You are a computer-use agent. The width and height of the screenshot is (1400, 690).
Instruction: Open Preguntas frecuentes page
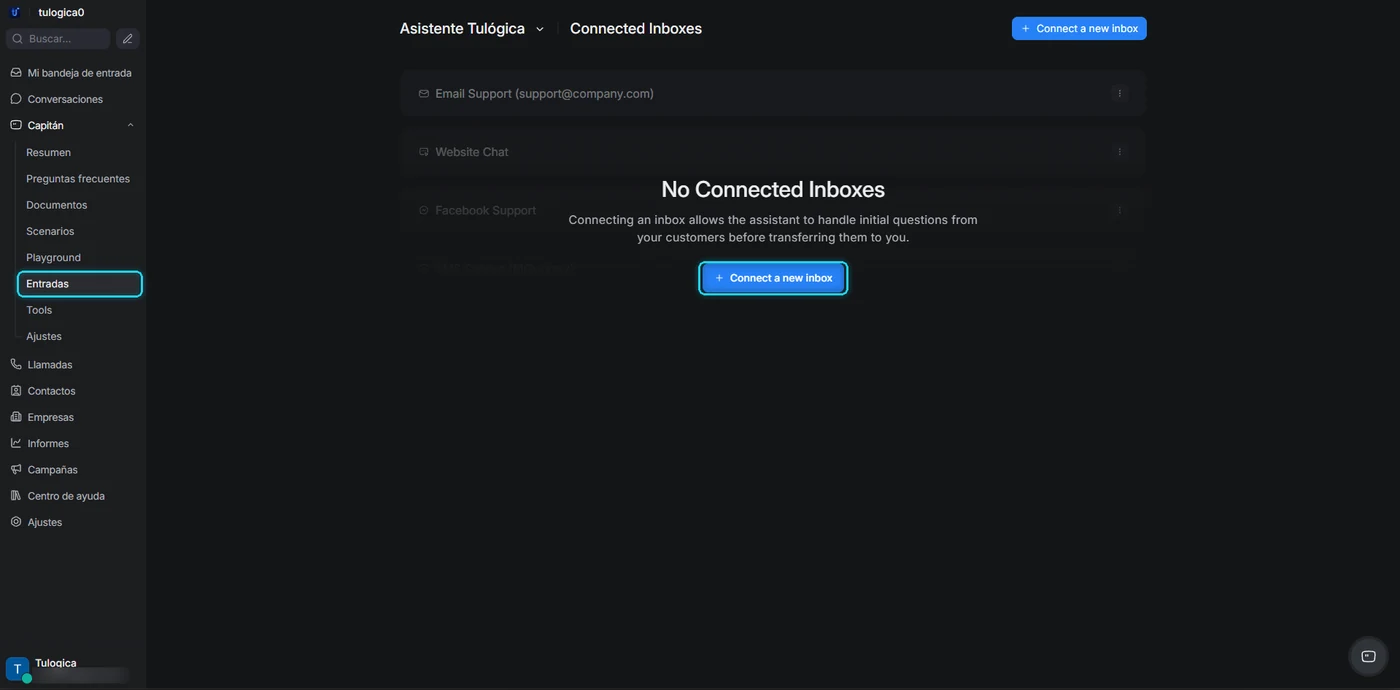click(x=78, y=178)
